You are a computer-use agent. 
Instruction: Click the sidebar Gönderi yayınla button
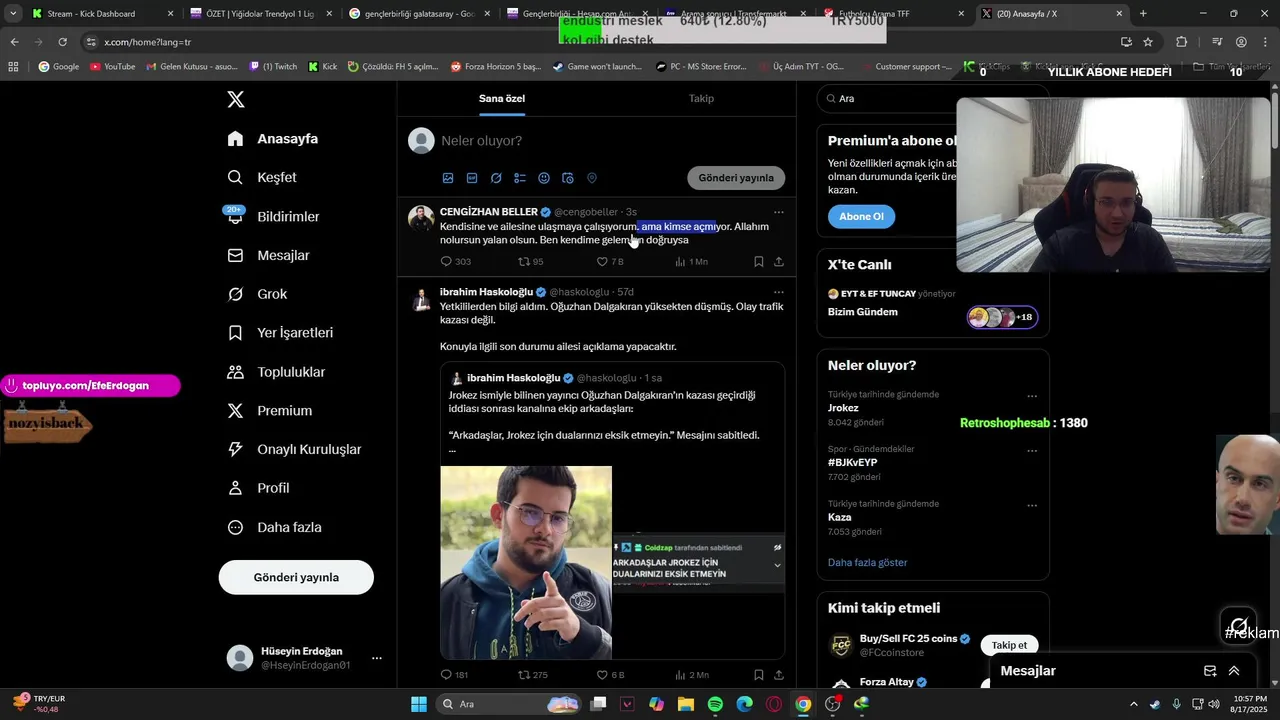click(x=296, y=577)
